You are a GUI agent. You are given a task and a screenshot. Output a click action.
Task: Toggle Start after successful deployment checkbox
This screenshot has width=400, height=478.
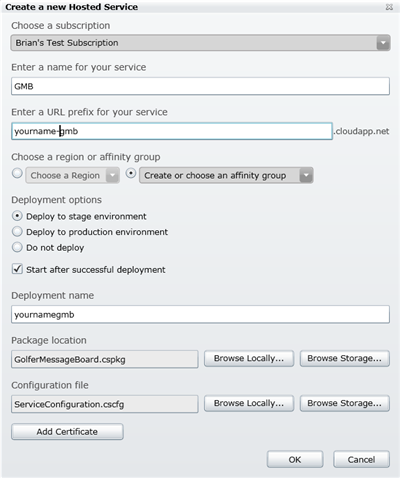[x=17, y=269]
